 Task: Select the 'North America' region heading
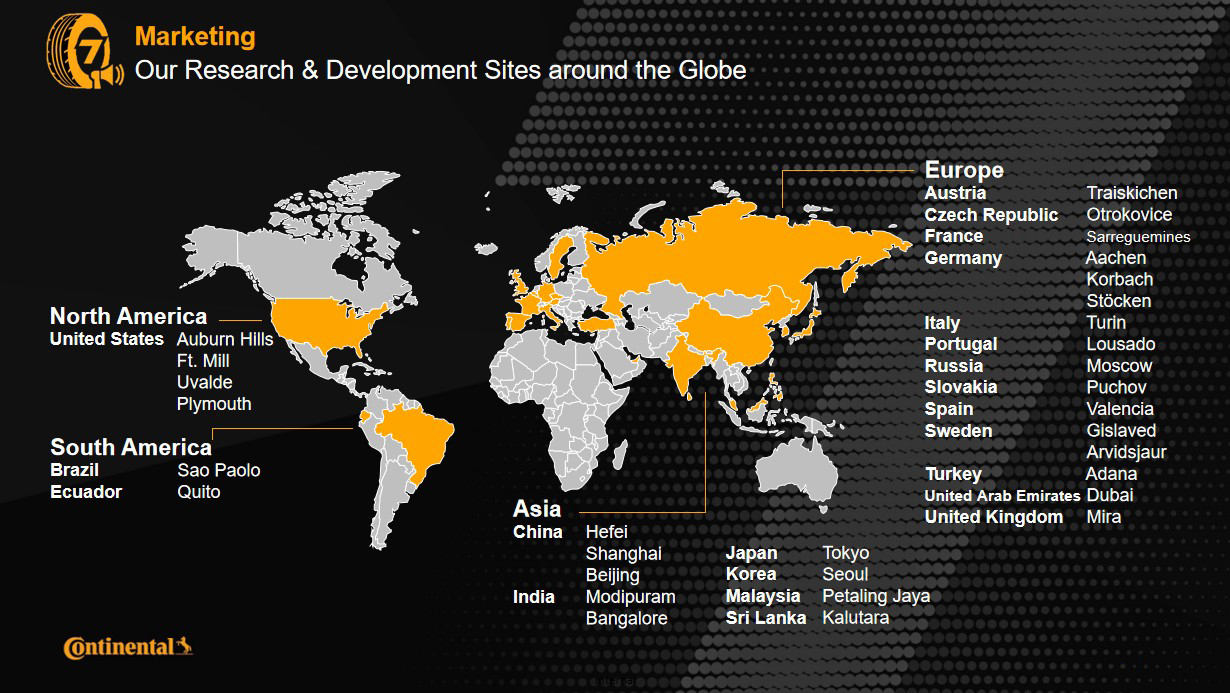pos(129,317)
